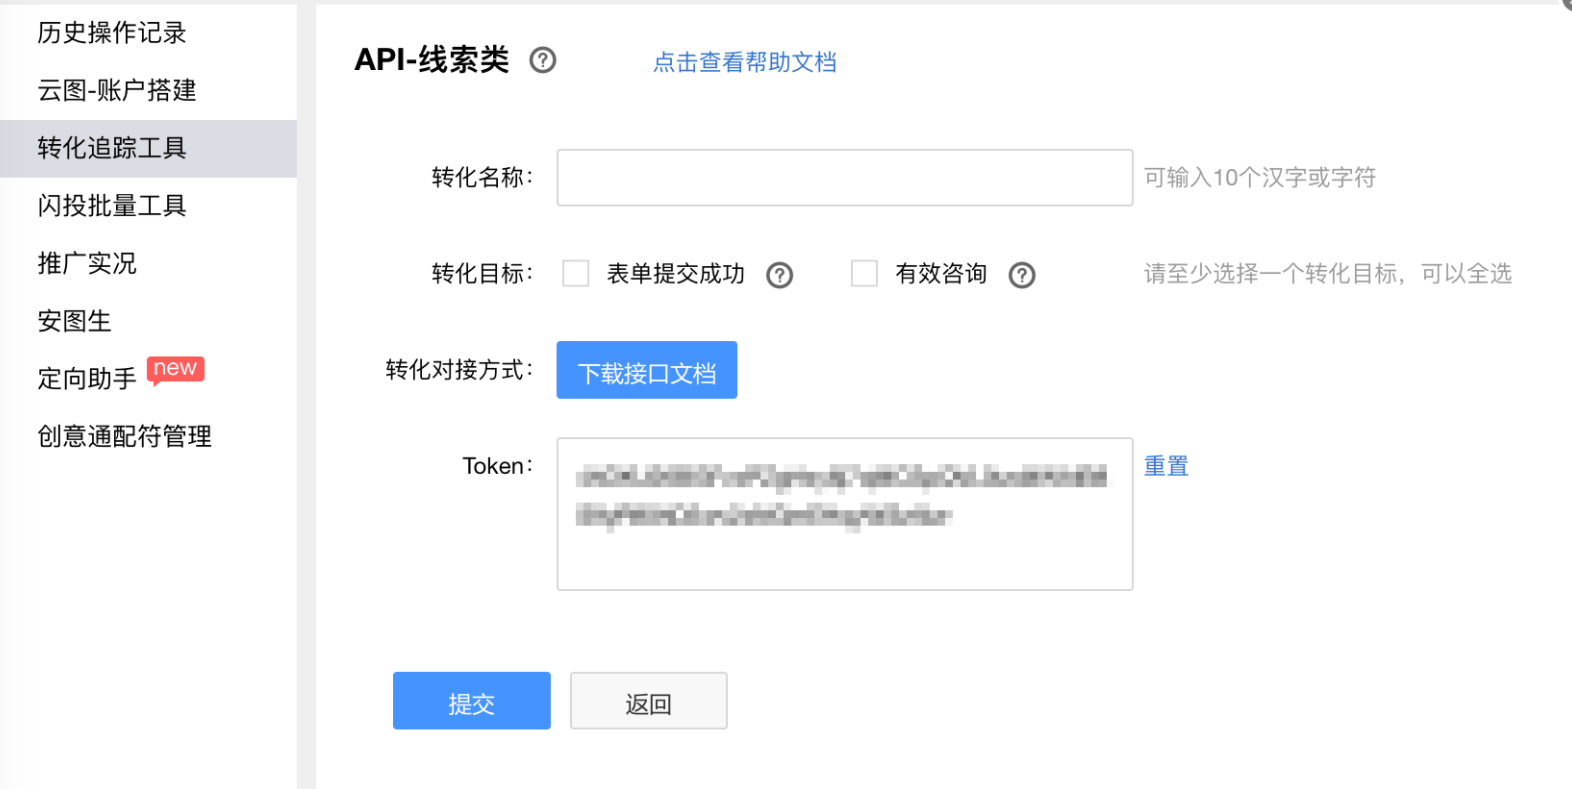This screenshot has width=1572, height=789.
Task: Open 创意通配符管理 sidebar item
Action: (x=125, y=436)
